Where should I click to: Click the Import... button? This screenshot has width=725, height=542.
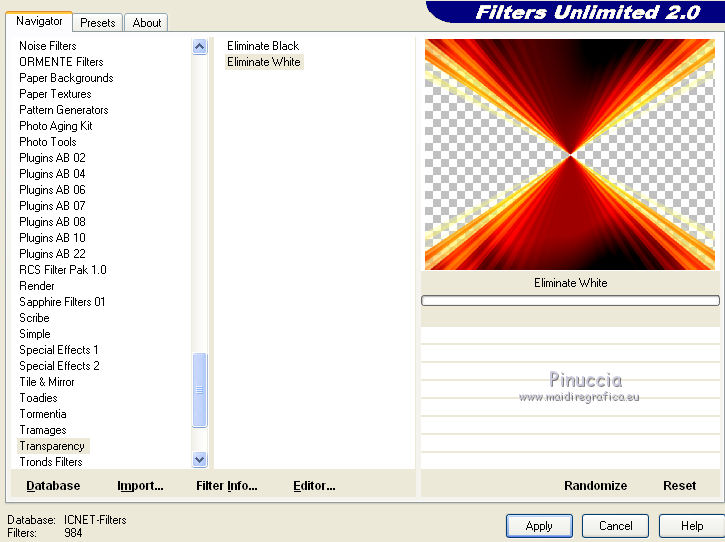pyautogui.click(x=140, y=486)
